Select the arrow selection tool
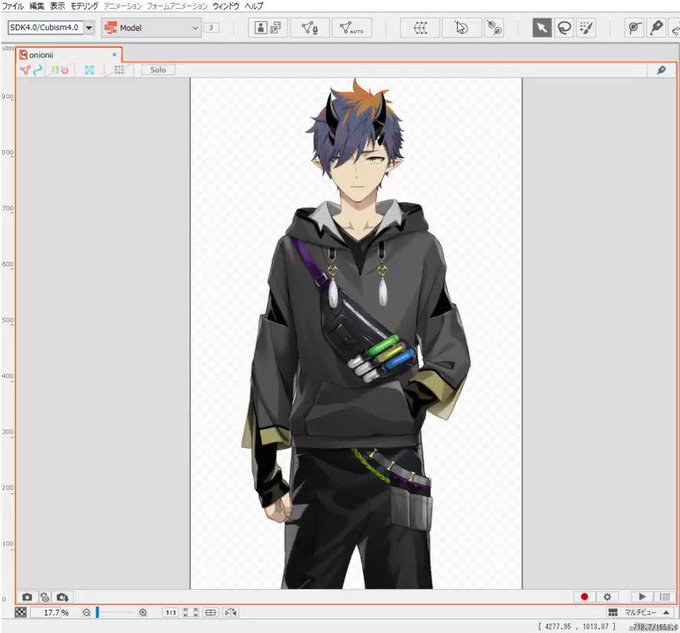The image size is (680, 633). point(542,28)
